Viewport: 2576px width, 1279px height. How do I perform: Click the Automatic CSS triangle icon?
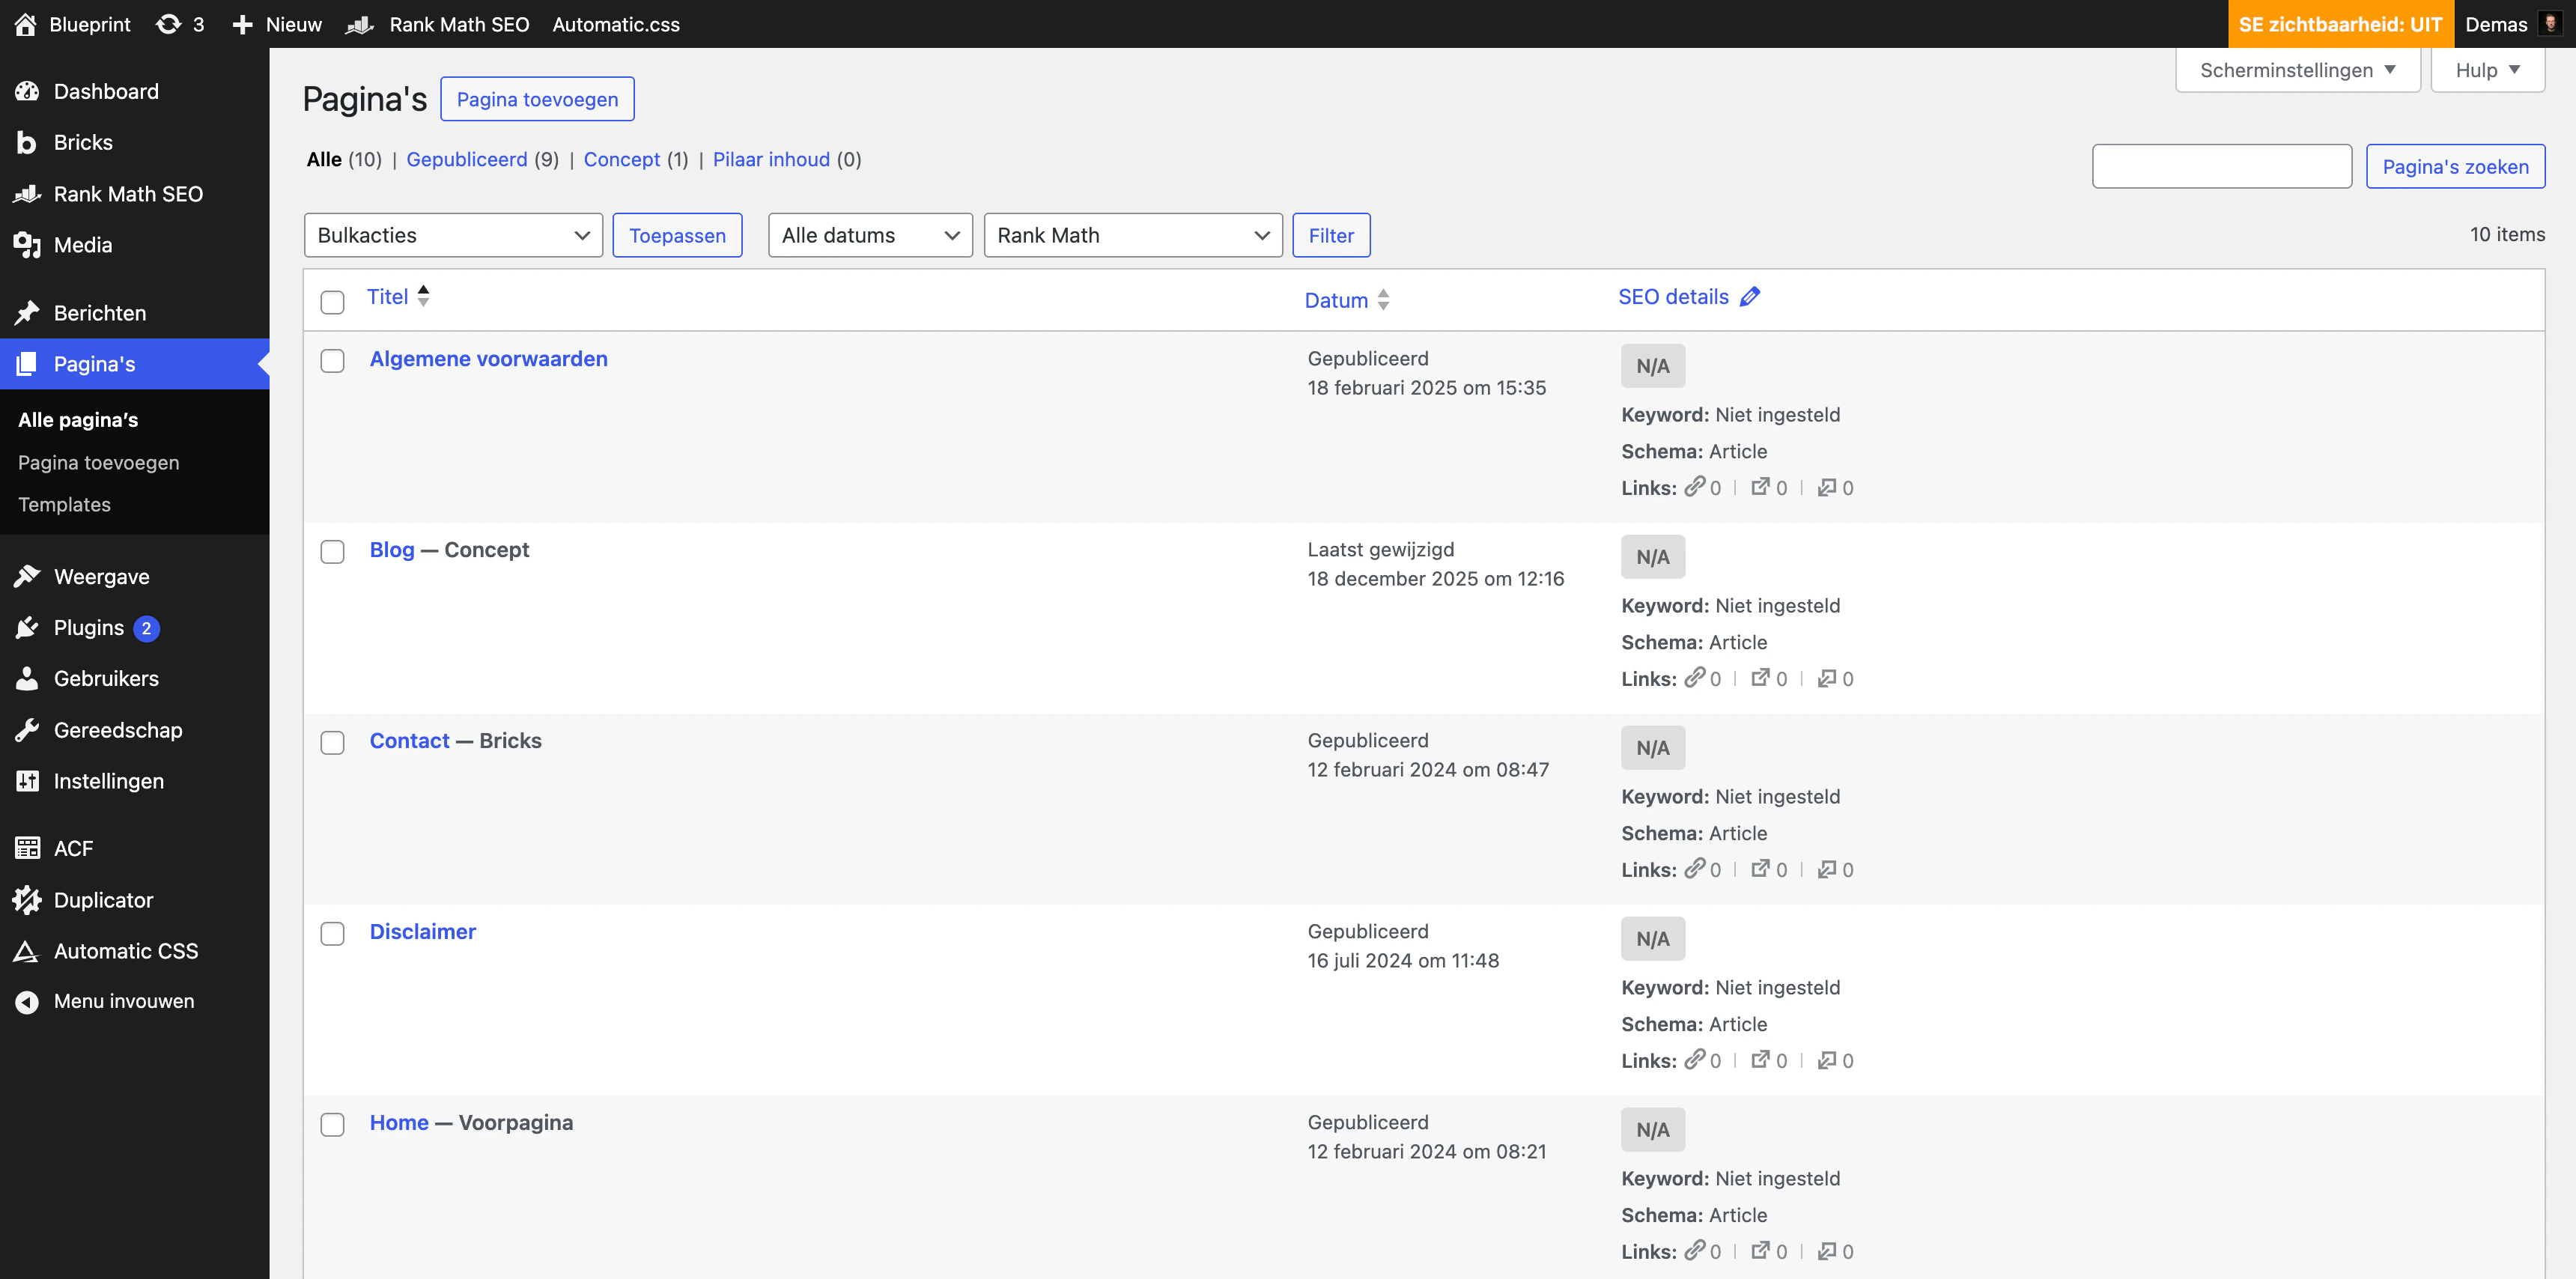point(27,951)
